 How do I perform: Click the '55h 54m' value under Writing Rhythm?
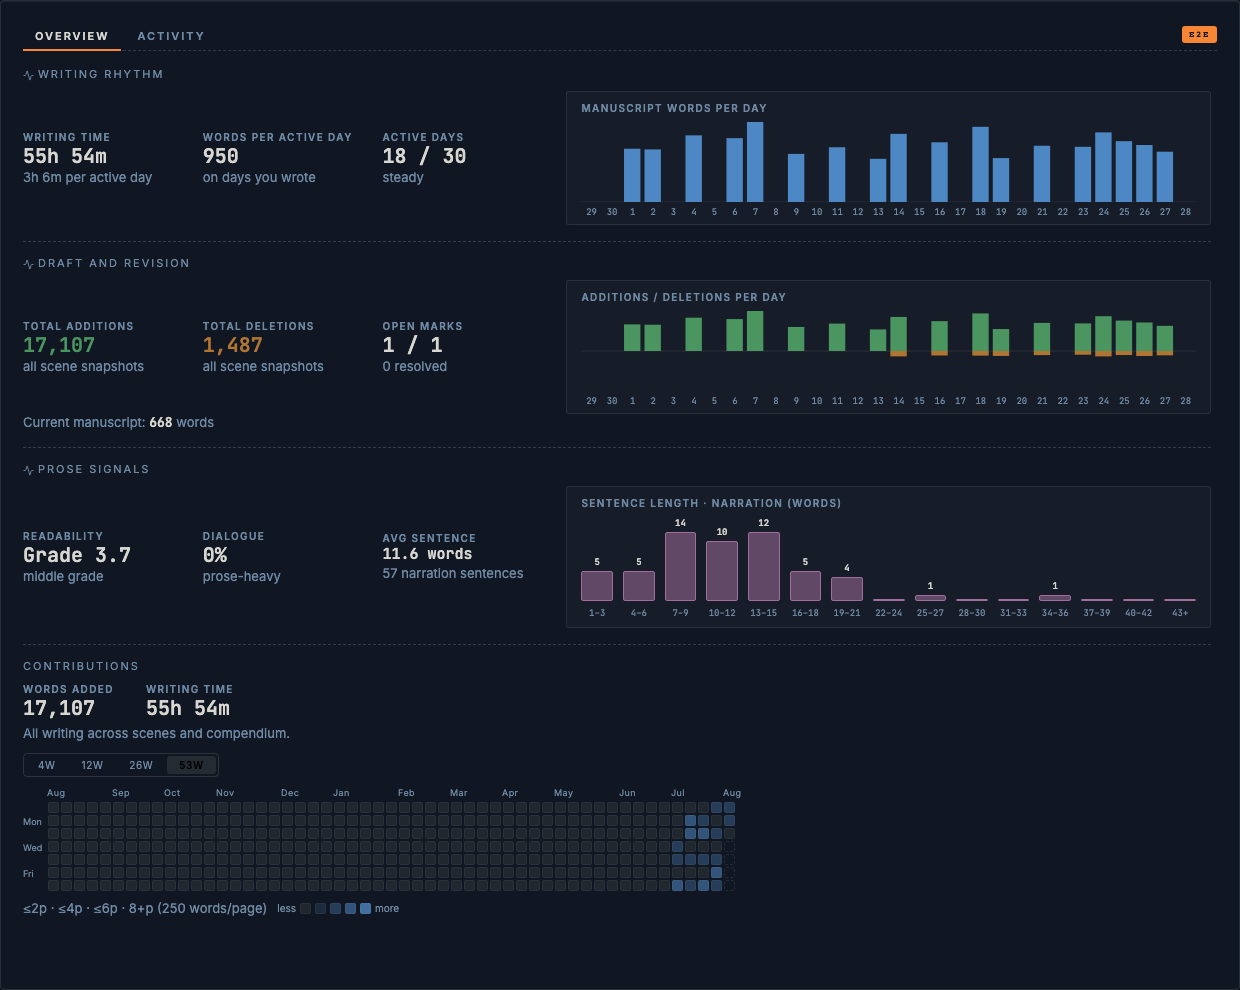65,156
